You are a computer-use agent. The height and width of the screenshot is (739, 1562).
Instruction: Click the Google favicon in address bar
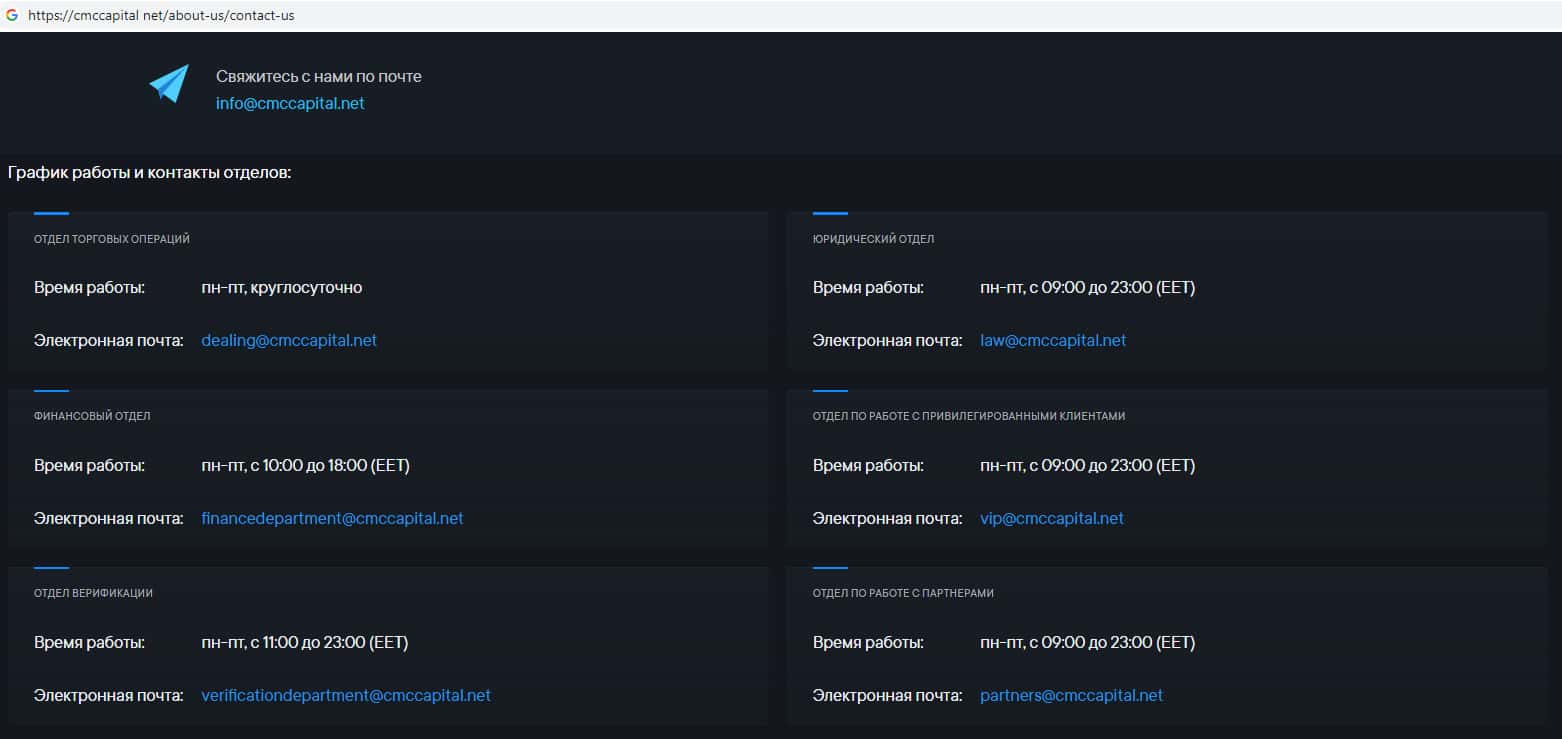[12, 16]
